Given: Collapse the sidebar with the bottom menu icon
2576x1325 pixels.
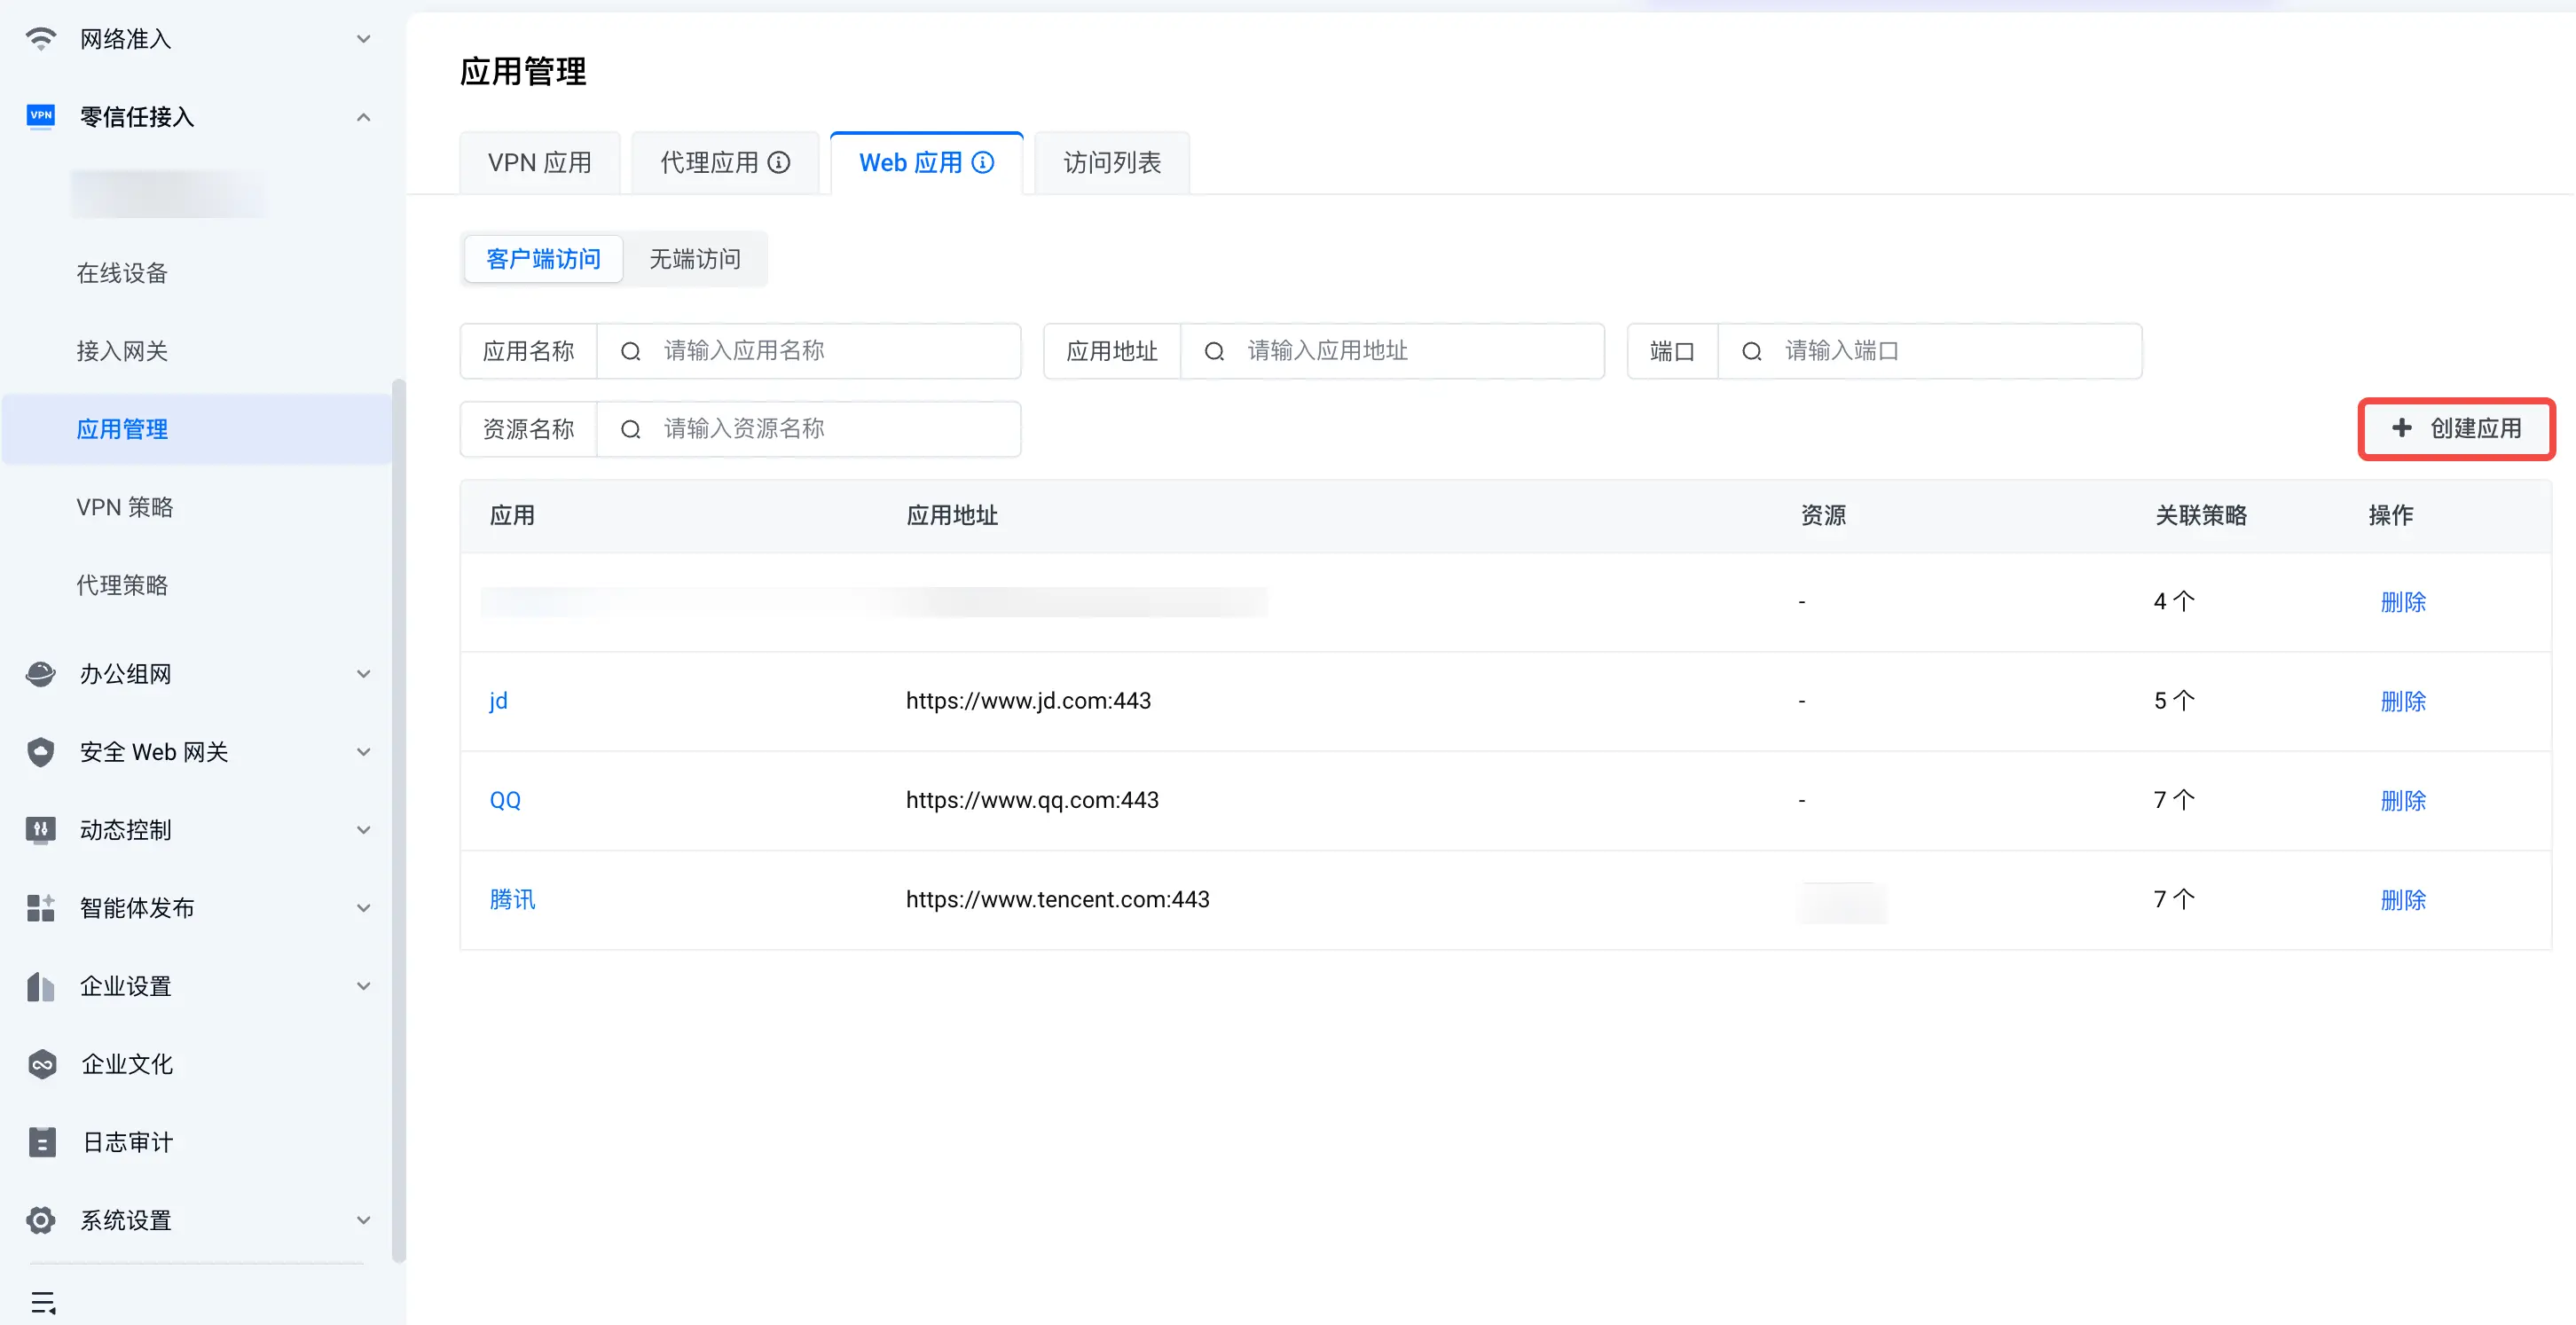Looking at the screenshot, I should pos(43,1302).
